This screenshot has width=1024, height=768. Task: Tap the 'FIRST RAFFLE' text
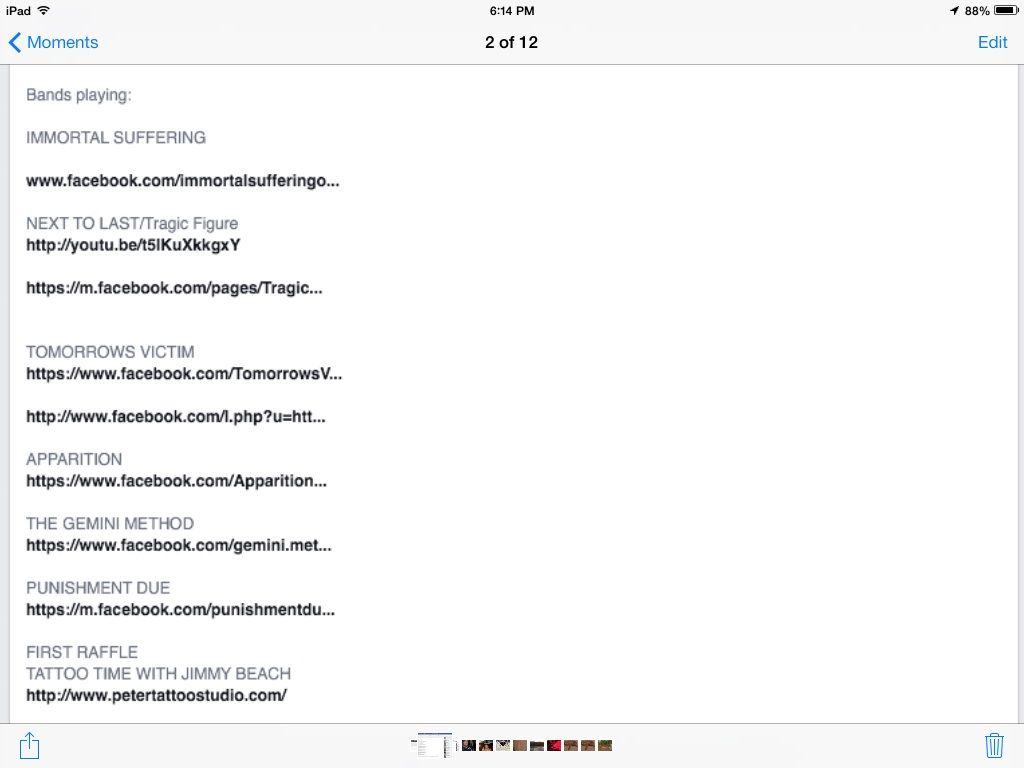point(82,652)
